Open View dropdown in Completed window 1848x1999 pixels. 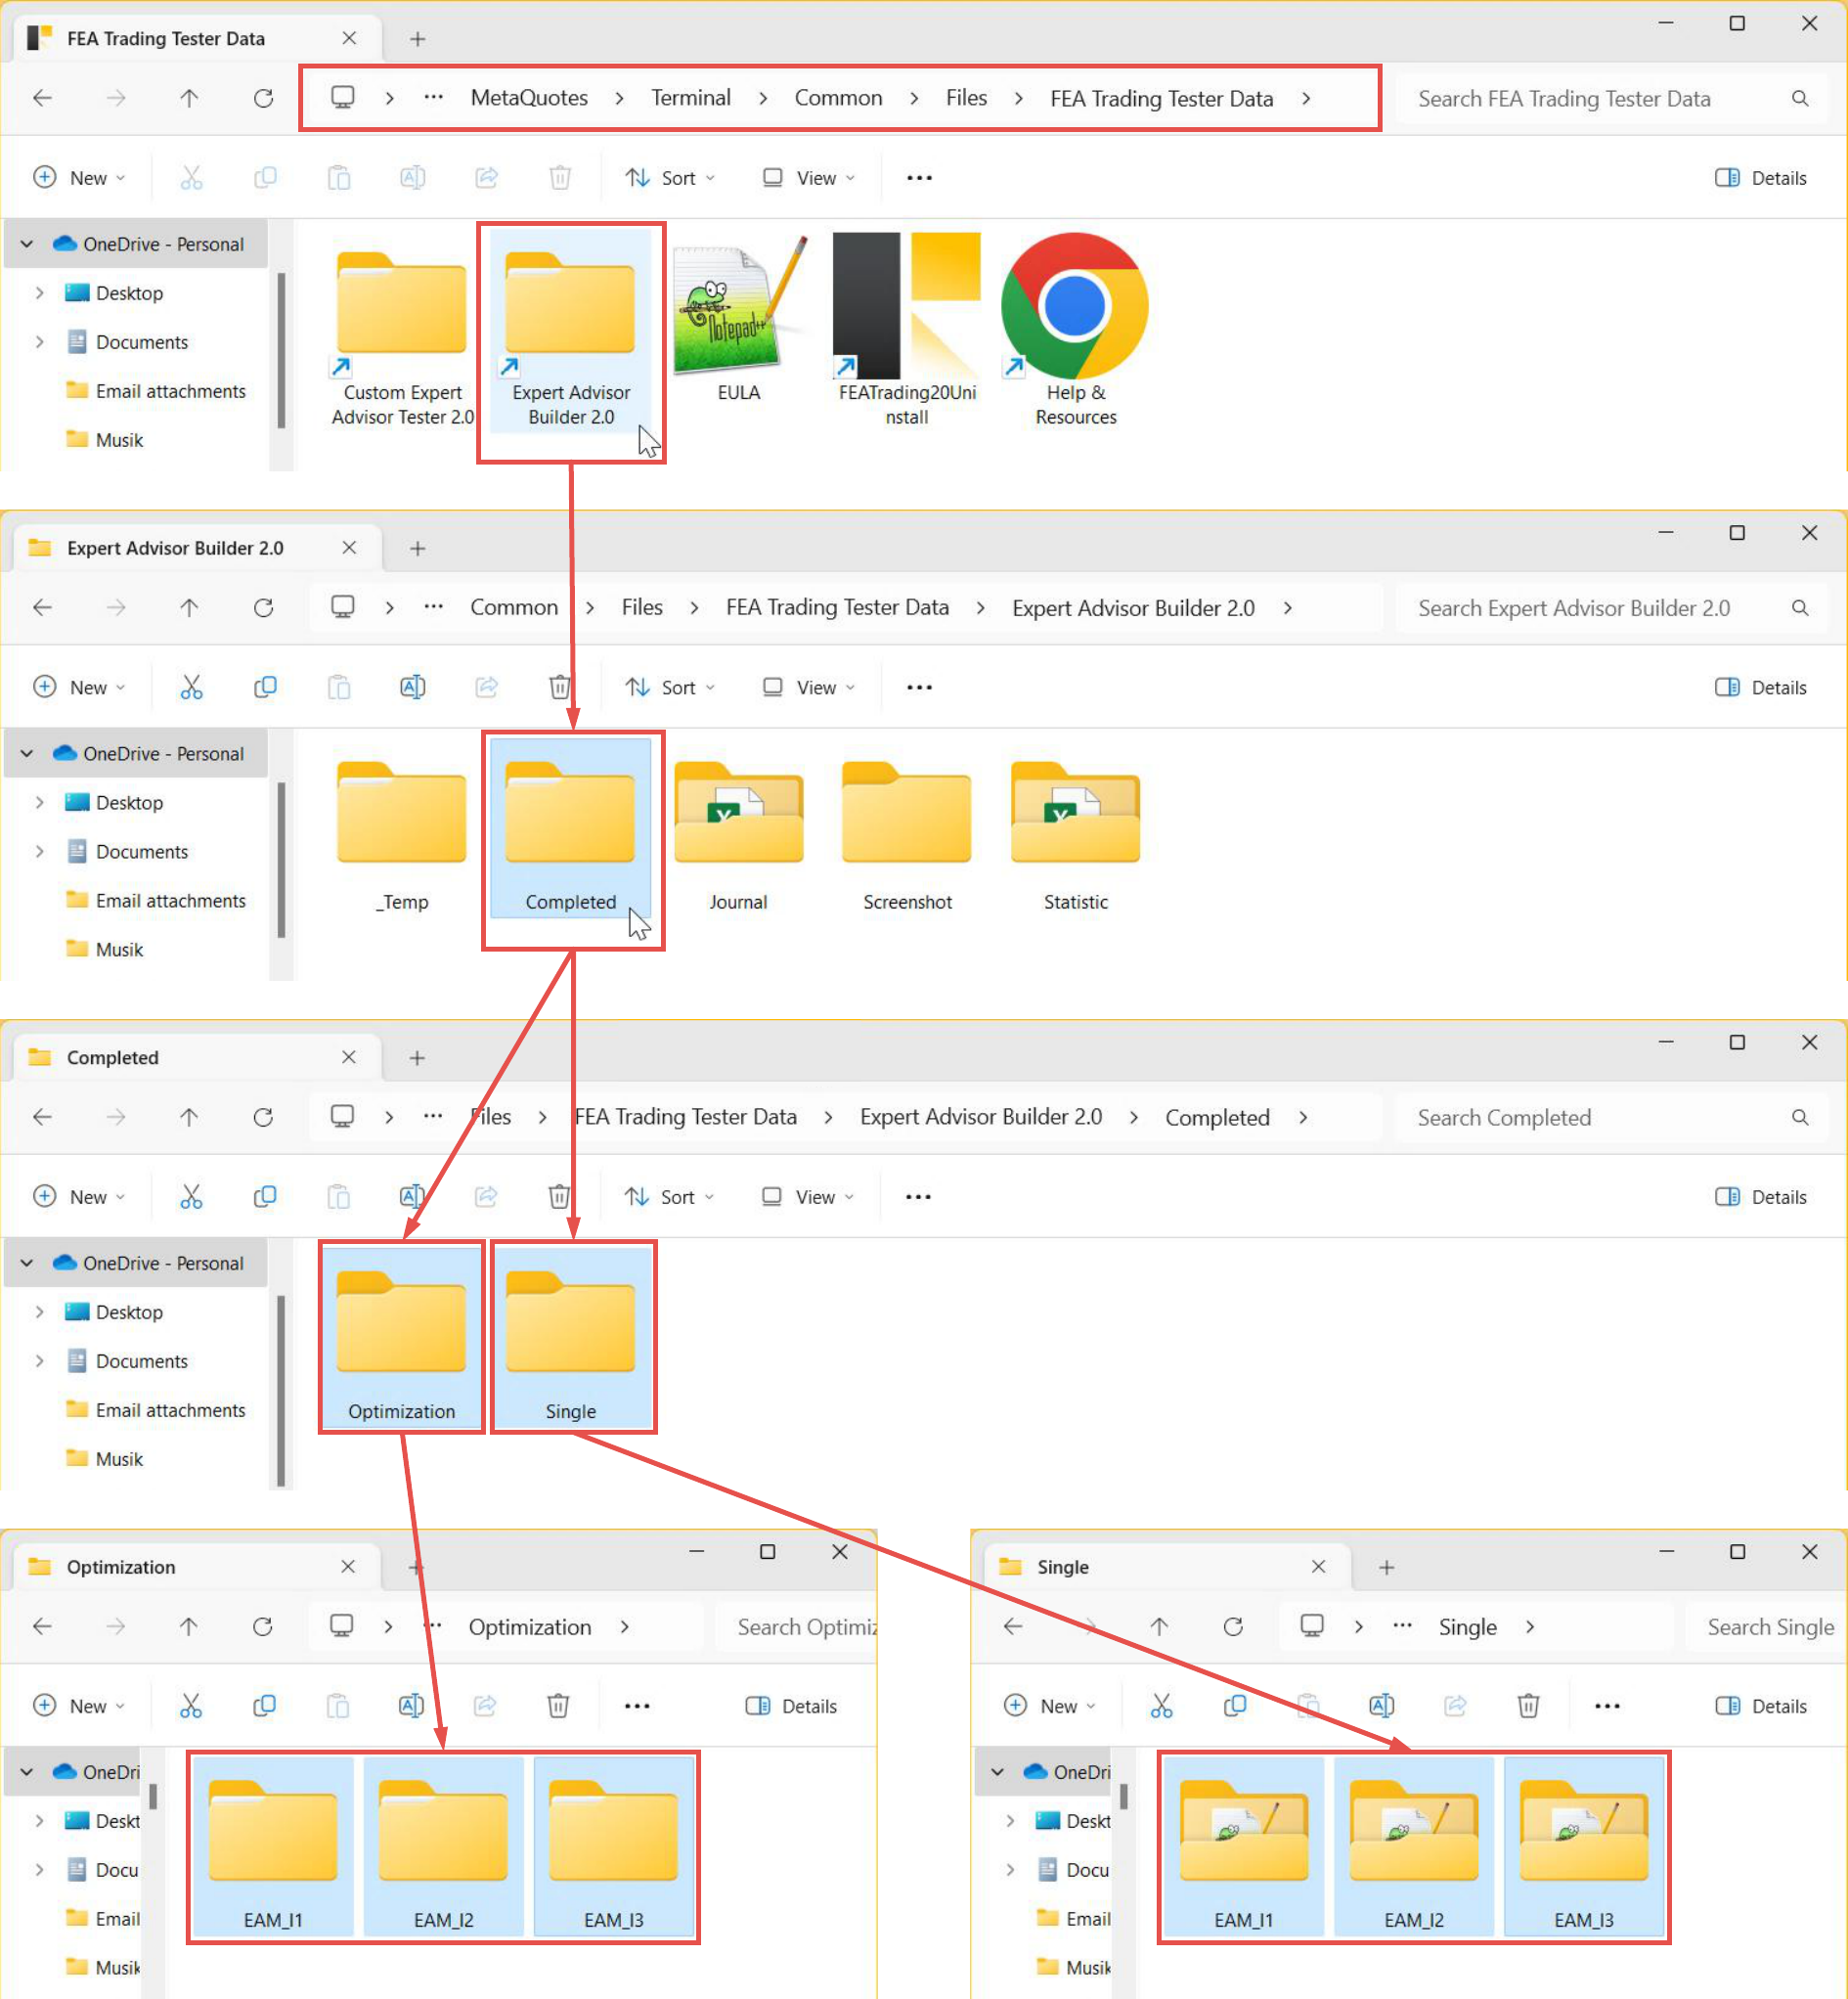[x=808, y=1196]
